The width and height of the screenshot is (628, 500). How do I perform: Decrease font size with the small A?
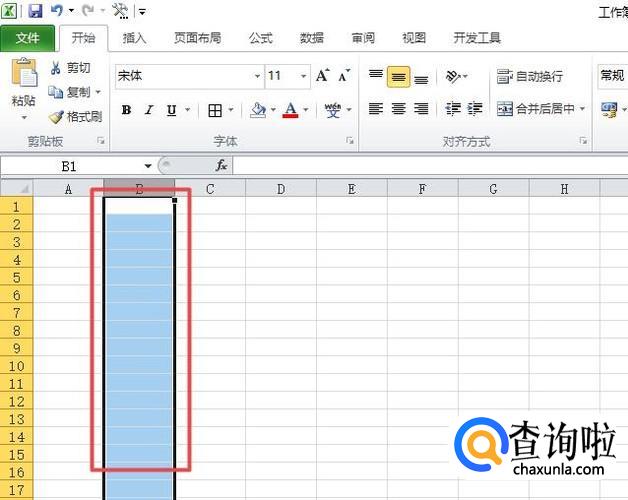[x=344, y=75]
